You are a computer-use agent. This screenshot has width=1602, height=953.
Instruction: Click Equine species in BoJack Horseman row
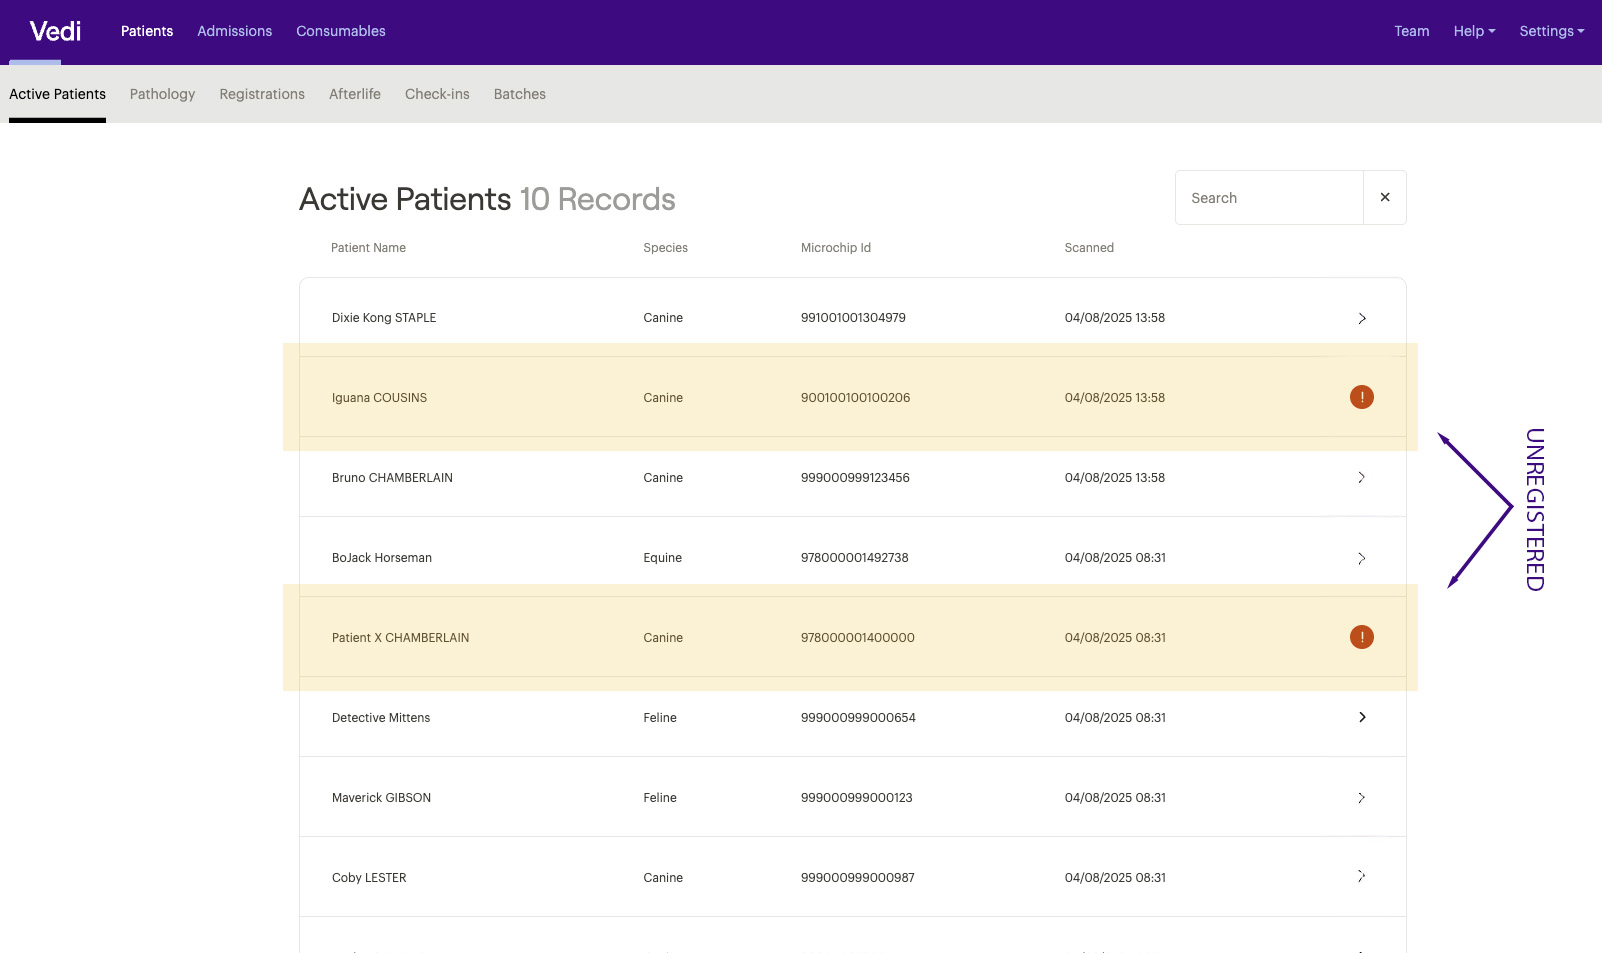[x=662, y=558]
